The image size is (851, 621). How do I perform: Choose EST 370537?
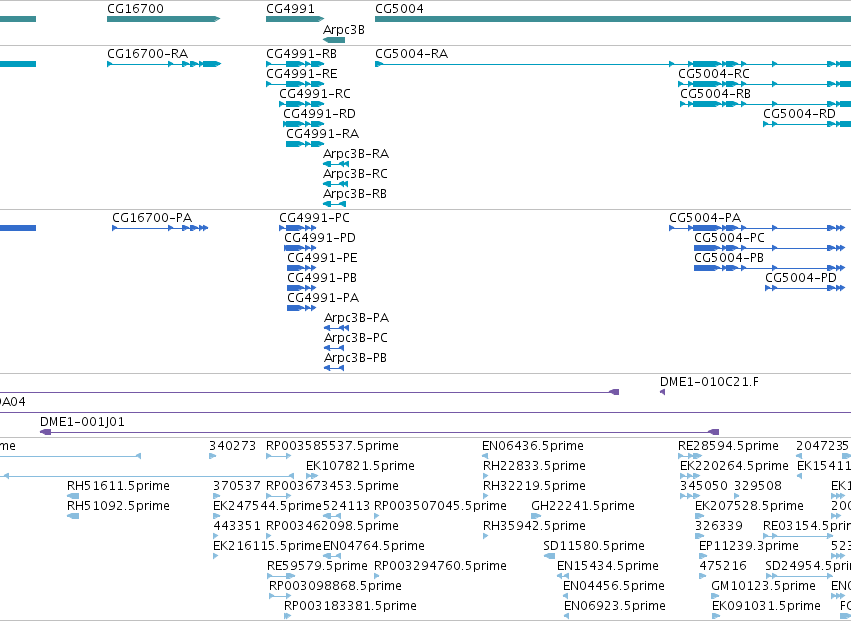(237, 486)
